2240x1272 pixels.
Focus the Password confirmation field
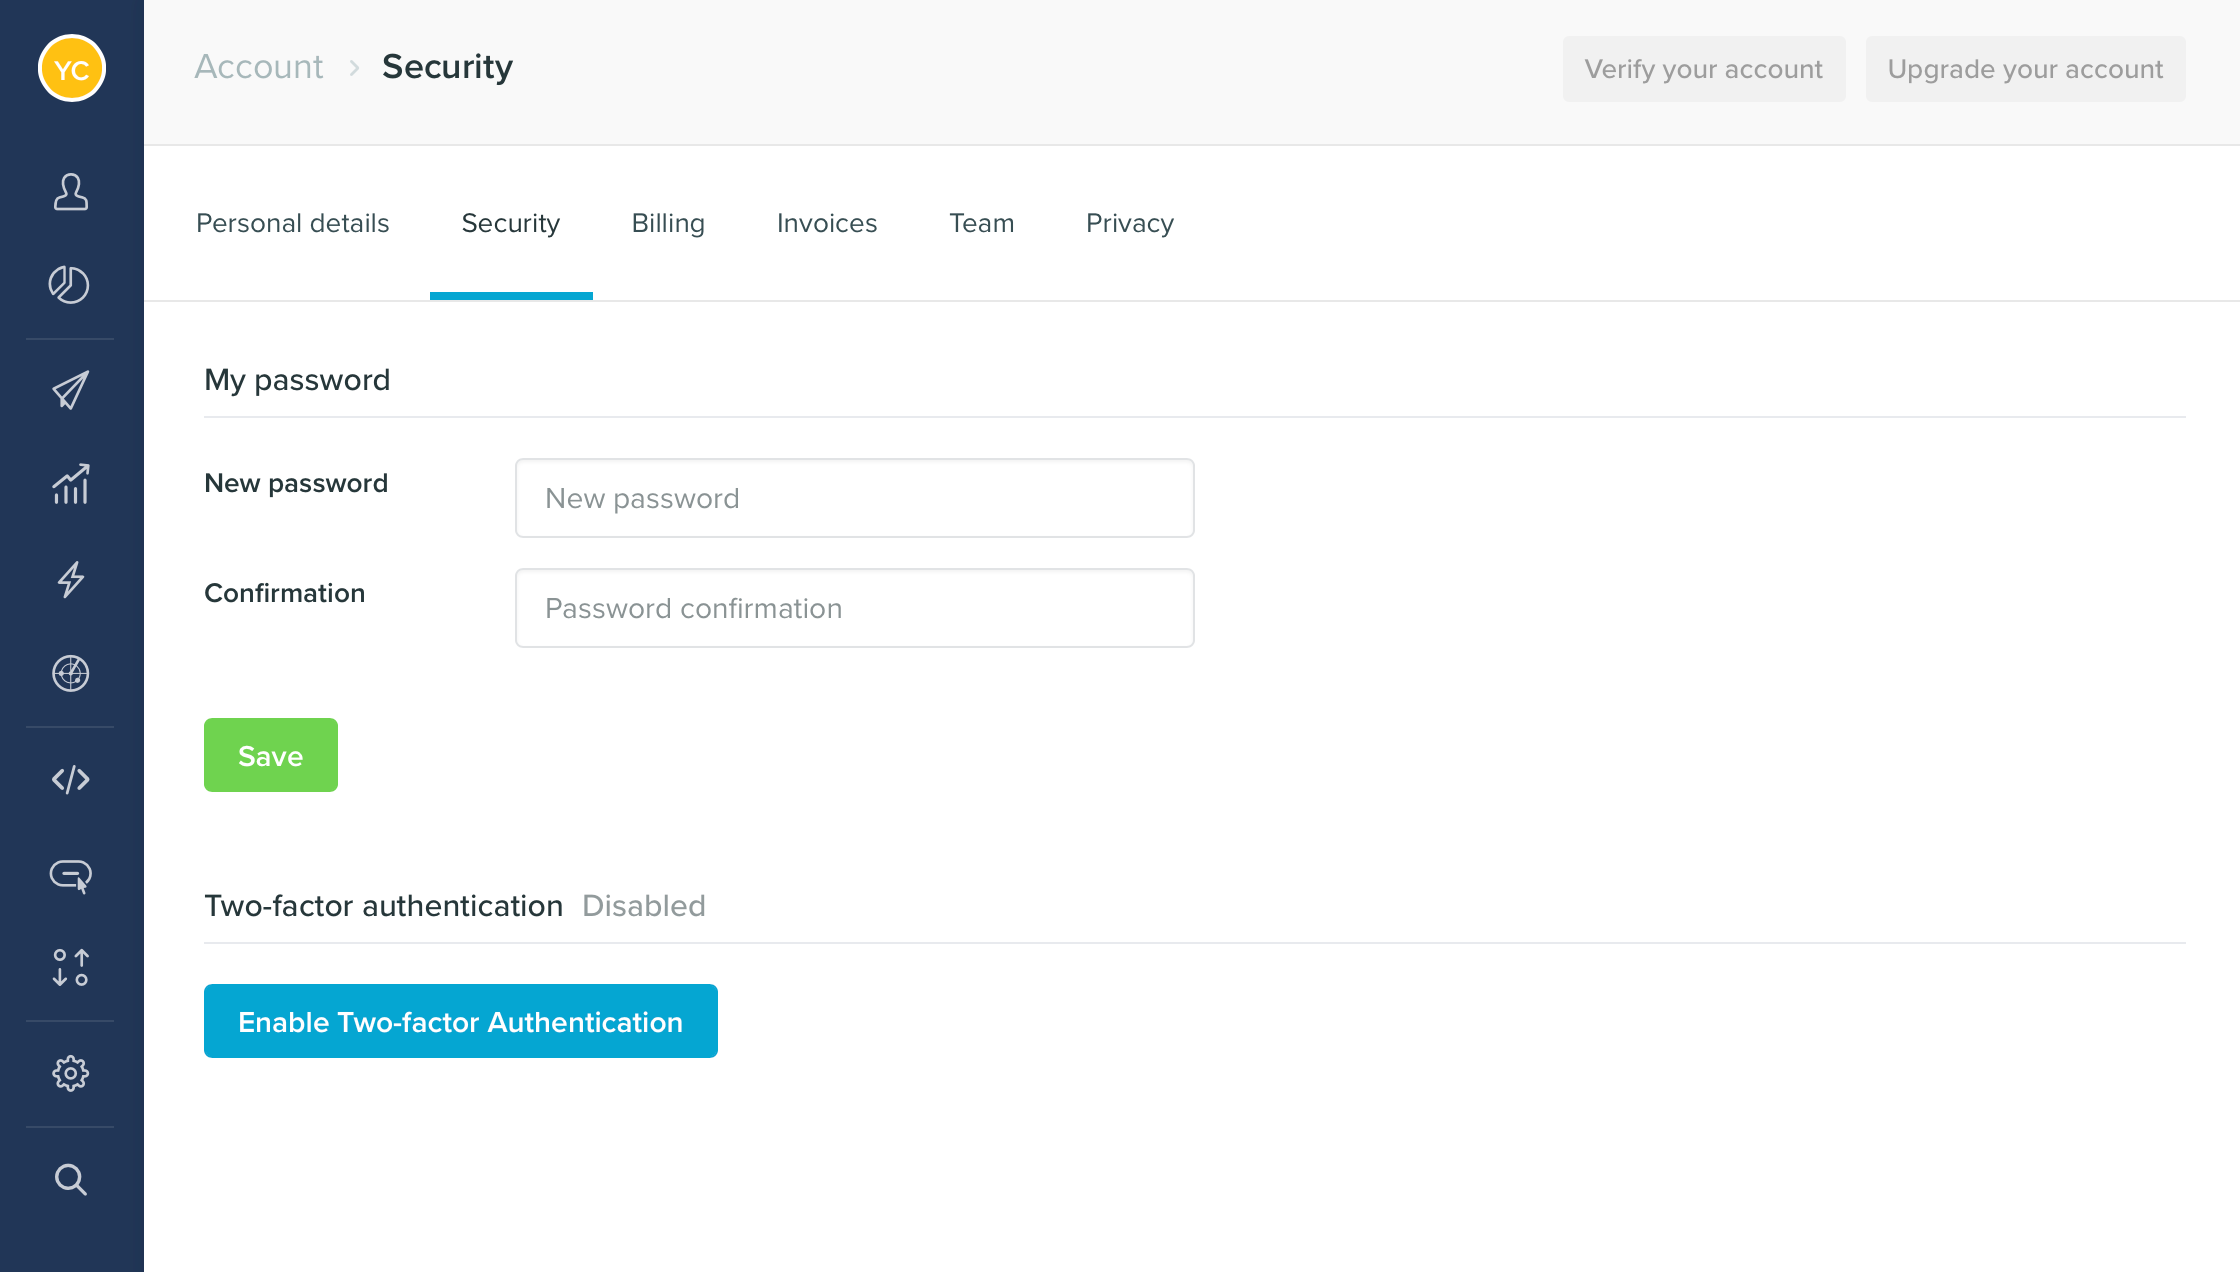click(x=854, y=607)
